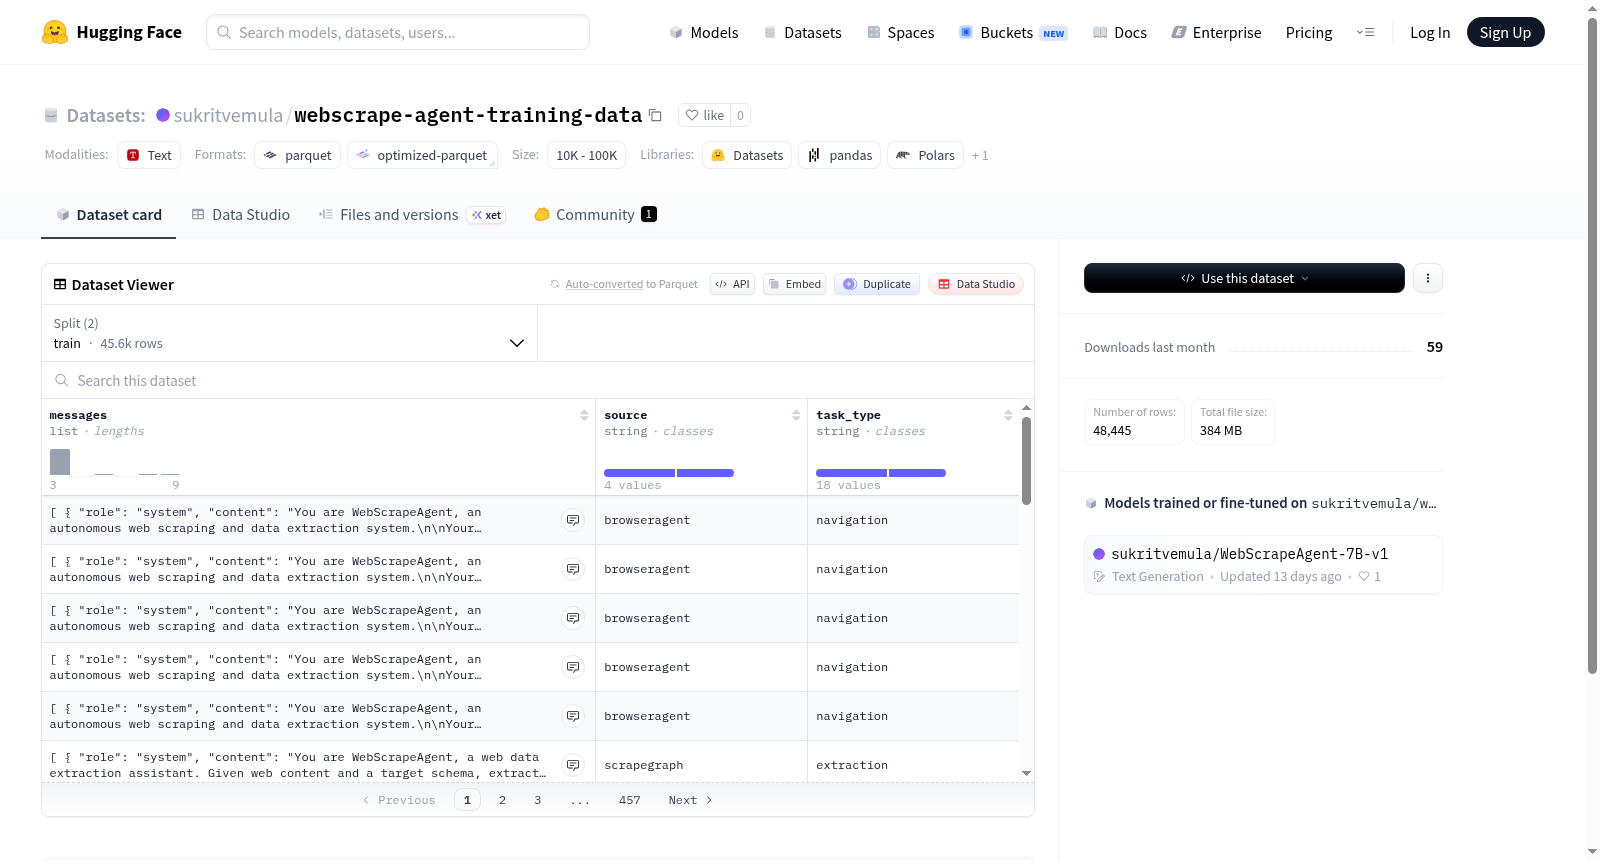
Task: Filter by optimized-parquet format tag
Action: point(422,155)
